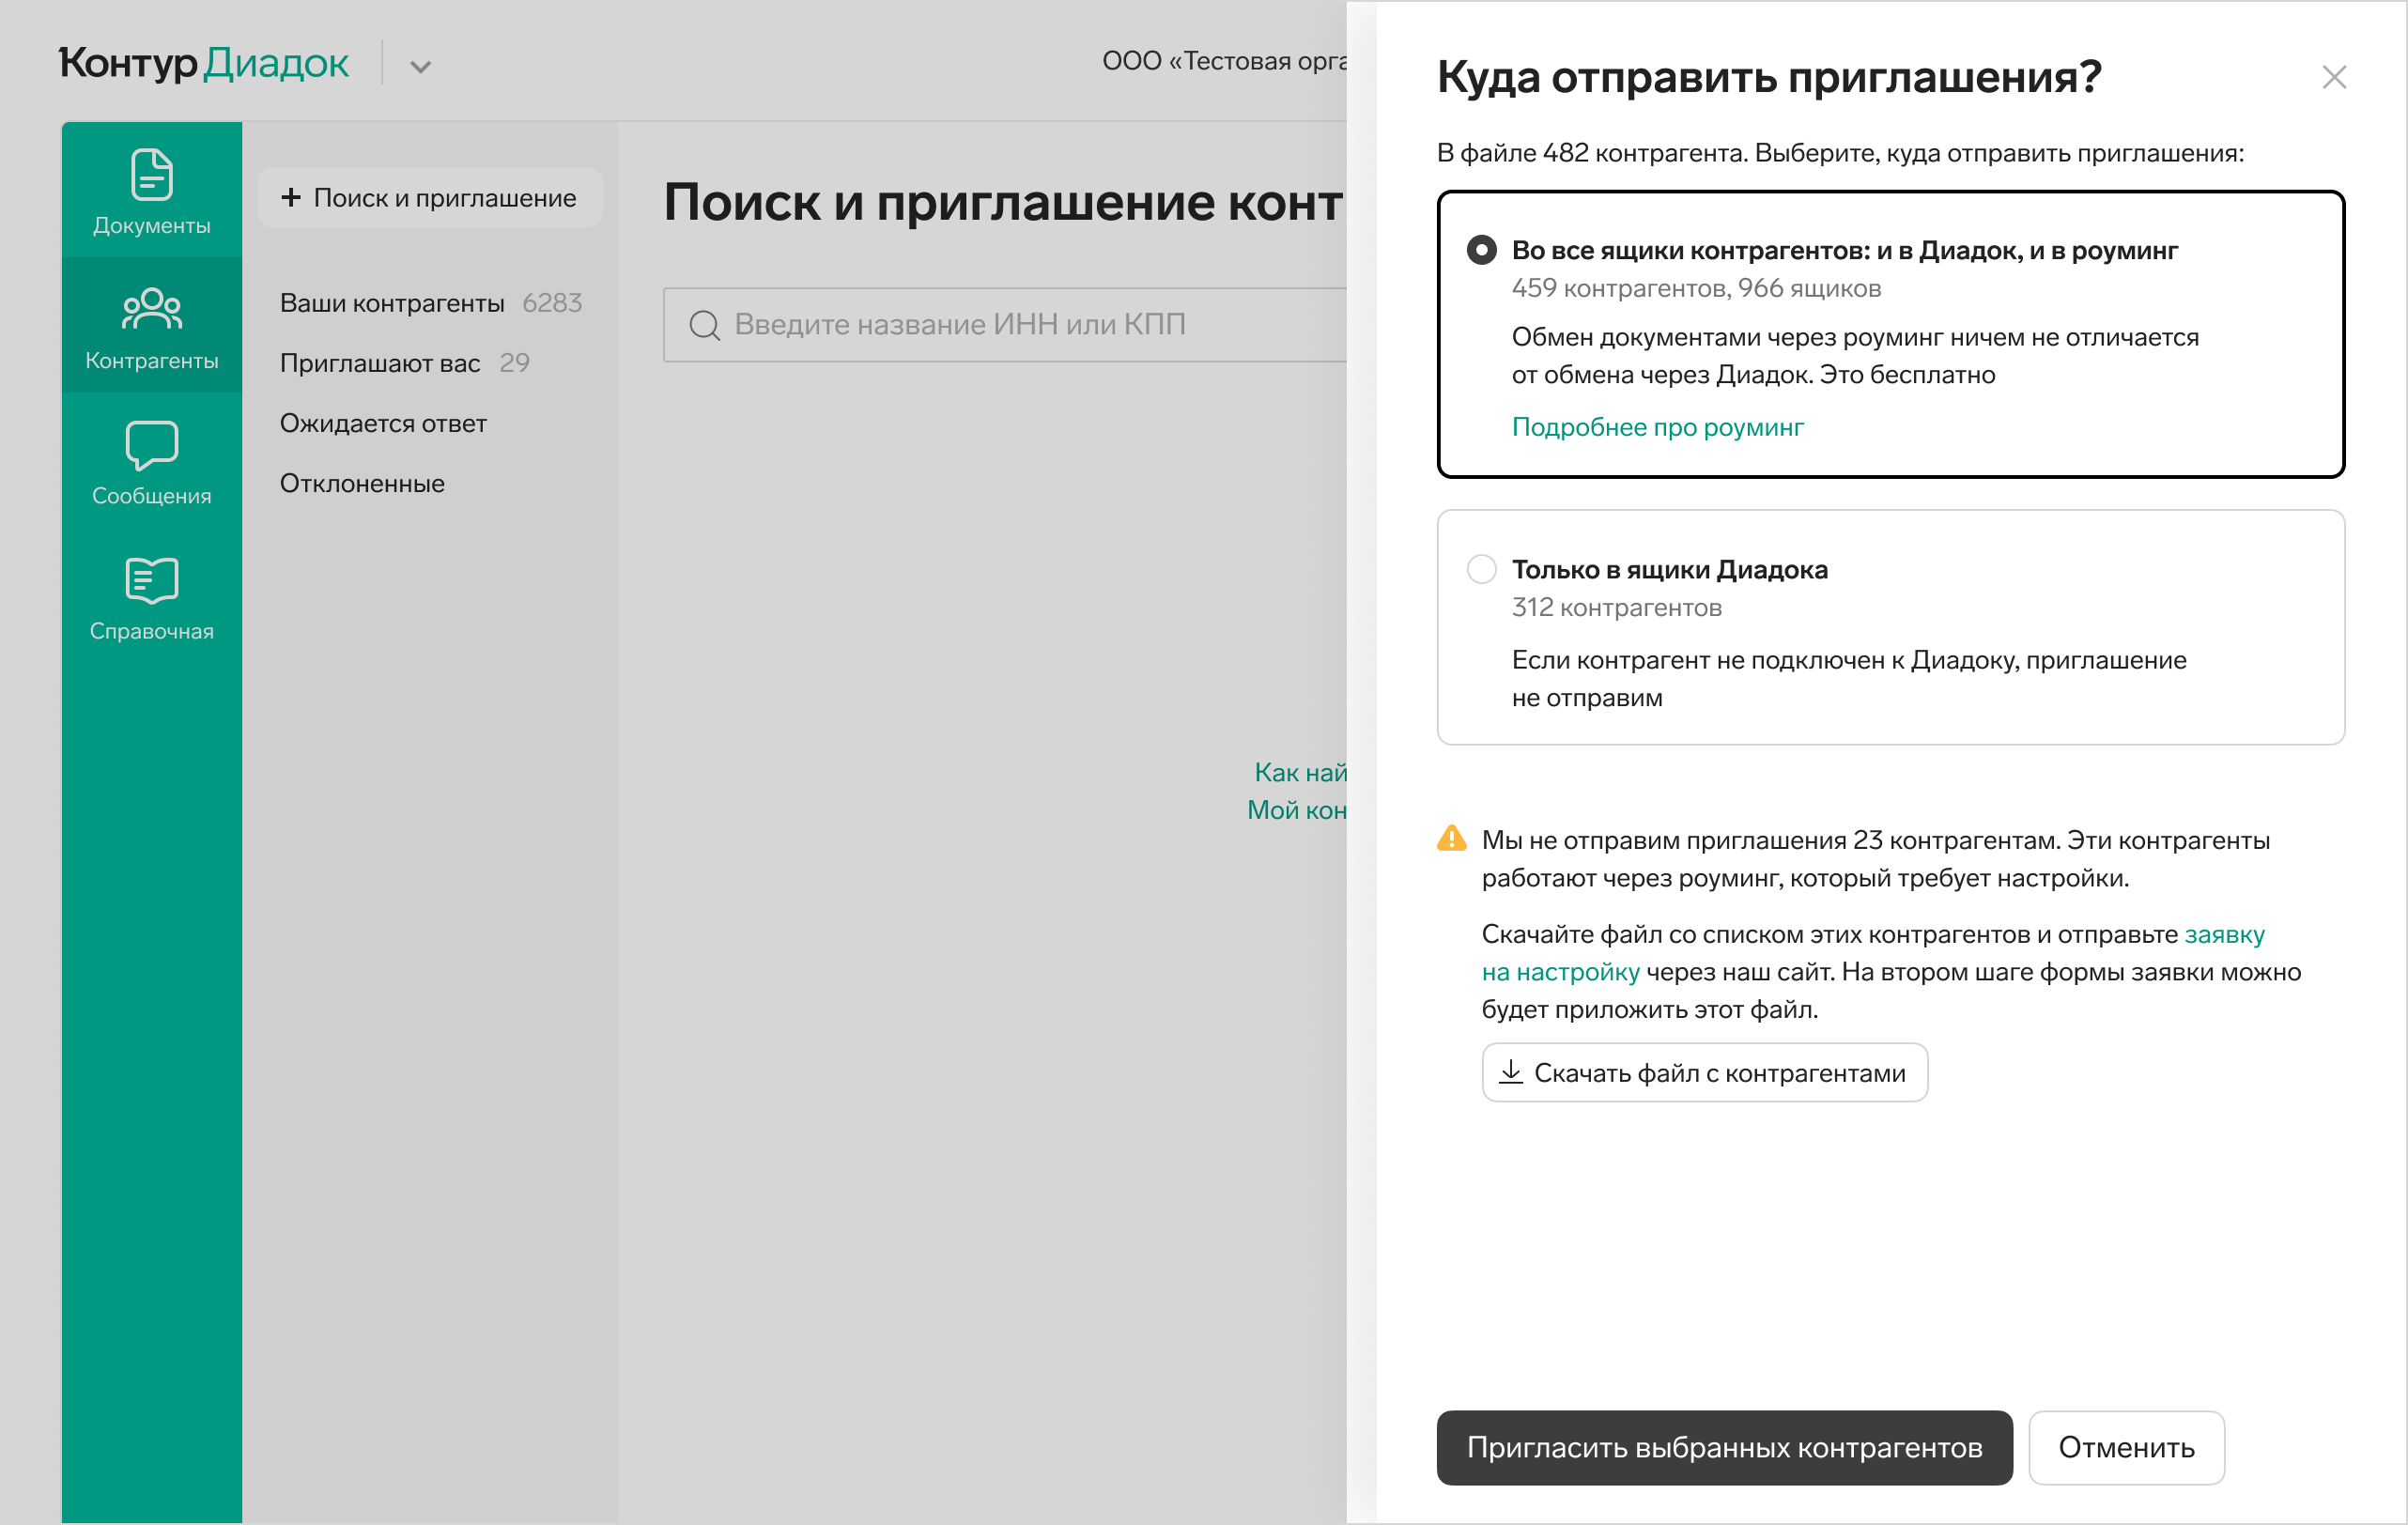
Task: Open Подробнее про роуминг link
Action: click(1657, 427)
